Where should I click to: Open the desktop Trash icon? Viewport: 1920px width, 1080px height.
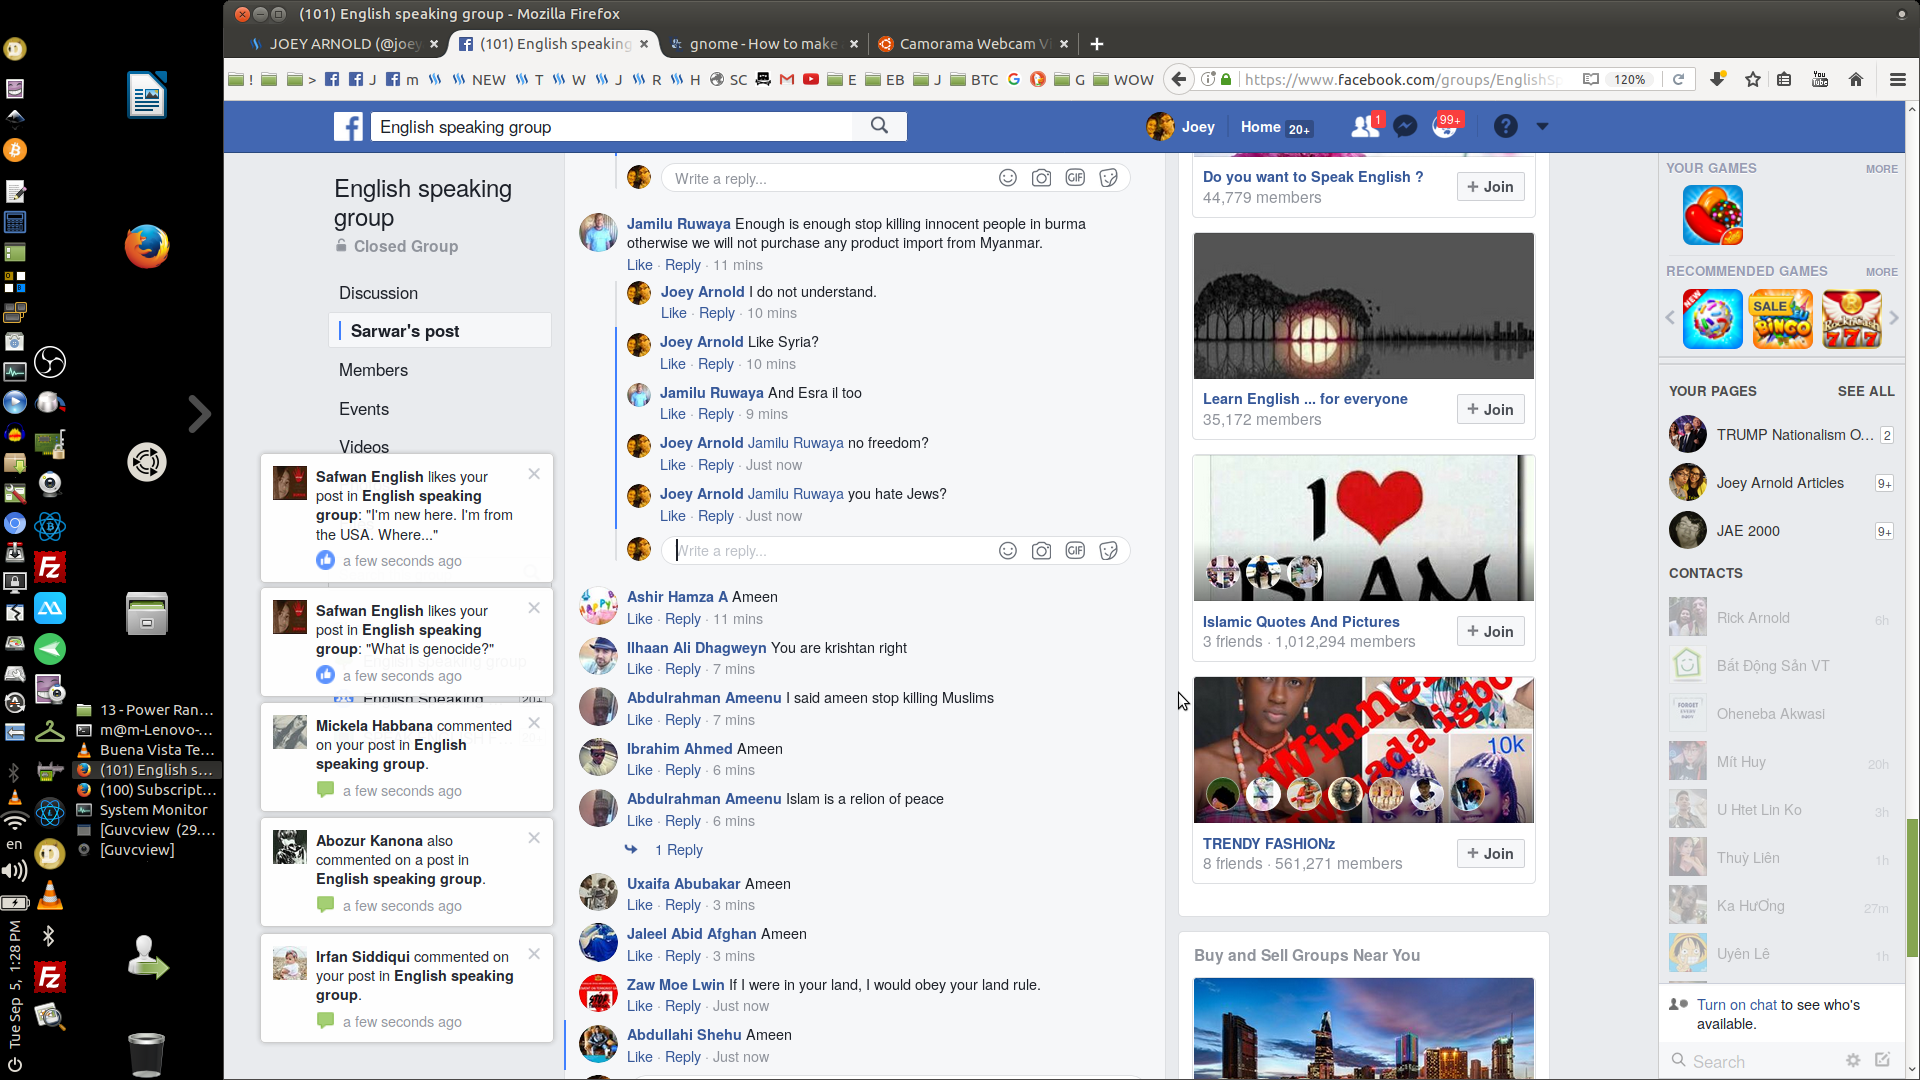coord(147,1053)
